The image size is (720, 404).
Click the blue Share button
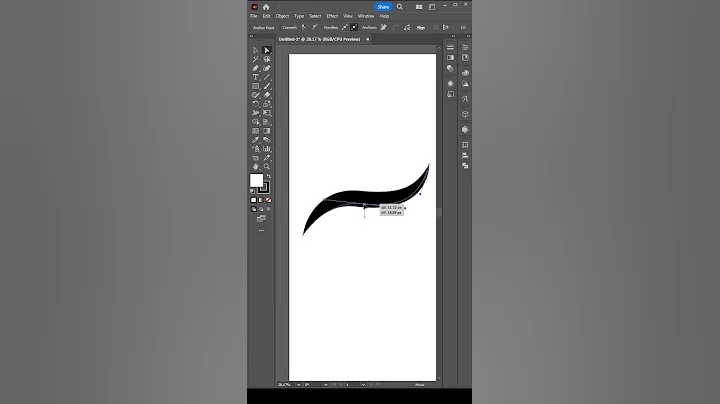tap(383, 7)
